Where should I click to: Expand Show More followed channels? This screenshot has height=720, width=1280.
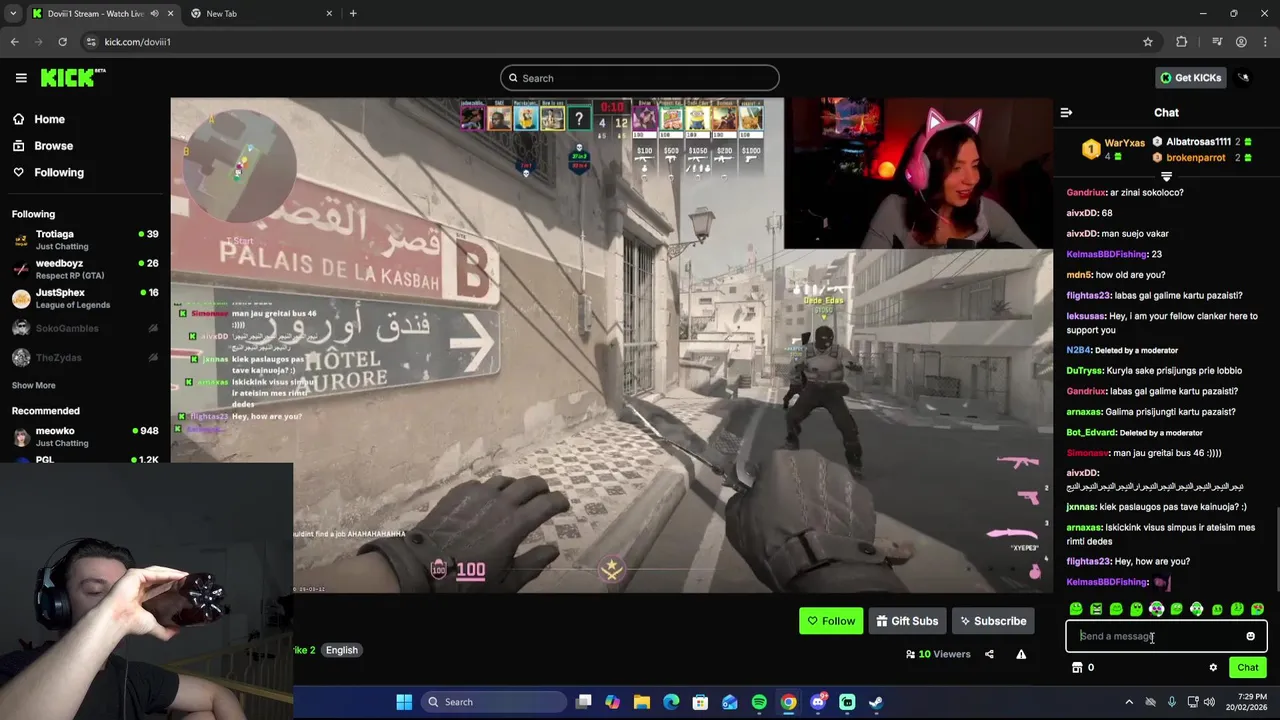(34, 385)
